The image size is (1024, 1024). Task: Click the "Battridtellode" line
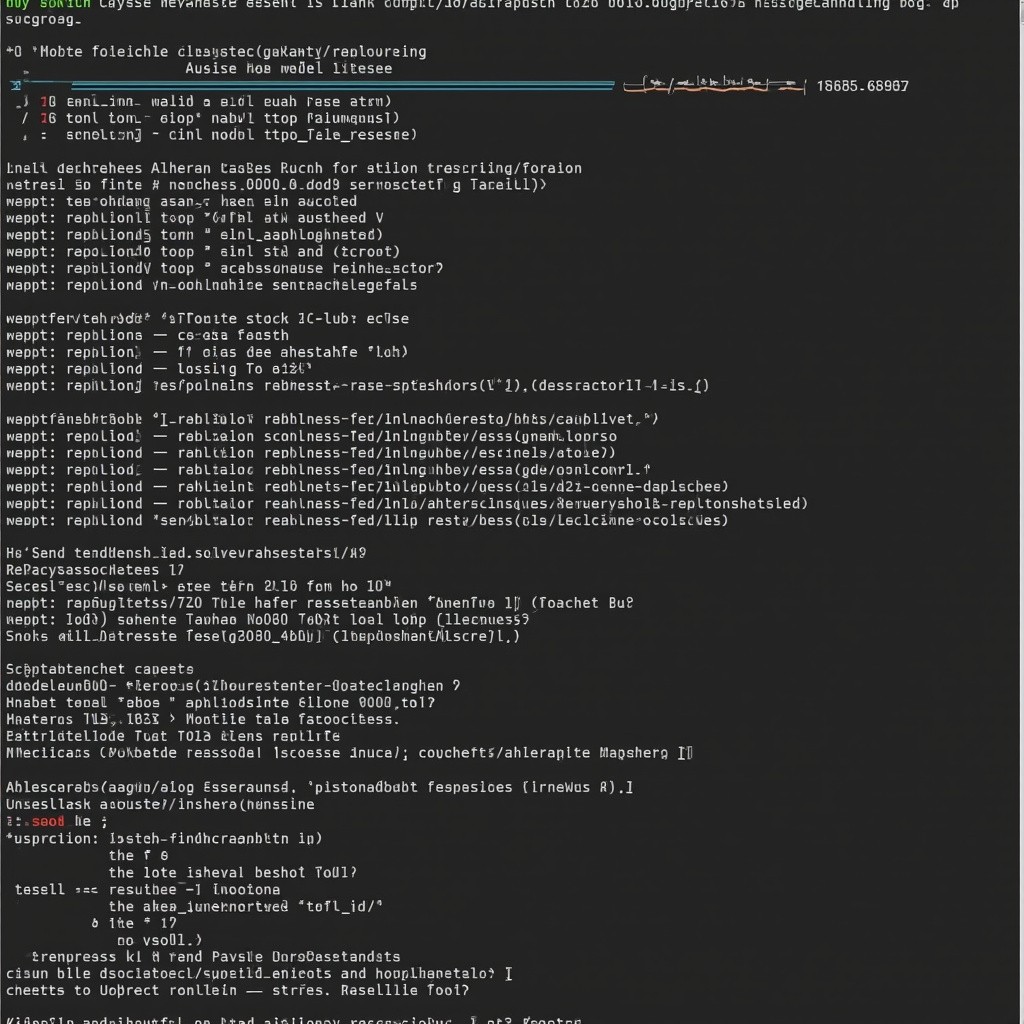(201, 736)
